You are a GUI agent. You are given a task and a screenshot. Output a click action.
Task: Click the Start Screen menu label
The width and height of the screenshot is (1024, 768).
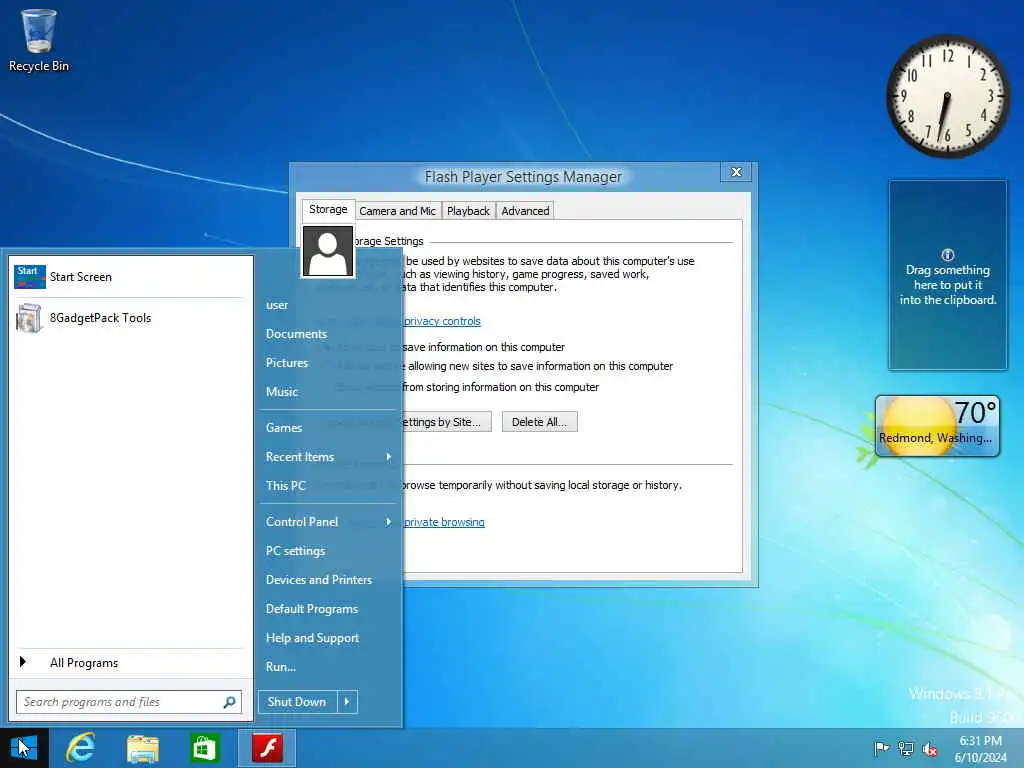[x=81, y=277]
